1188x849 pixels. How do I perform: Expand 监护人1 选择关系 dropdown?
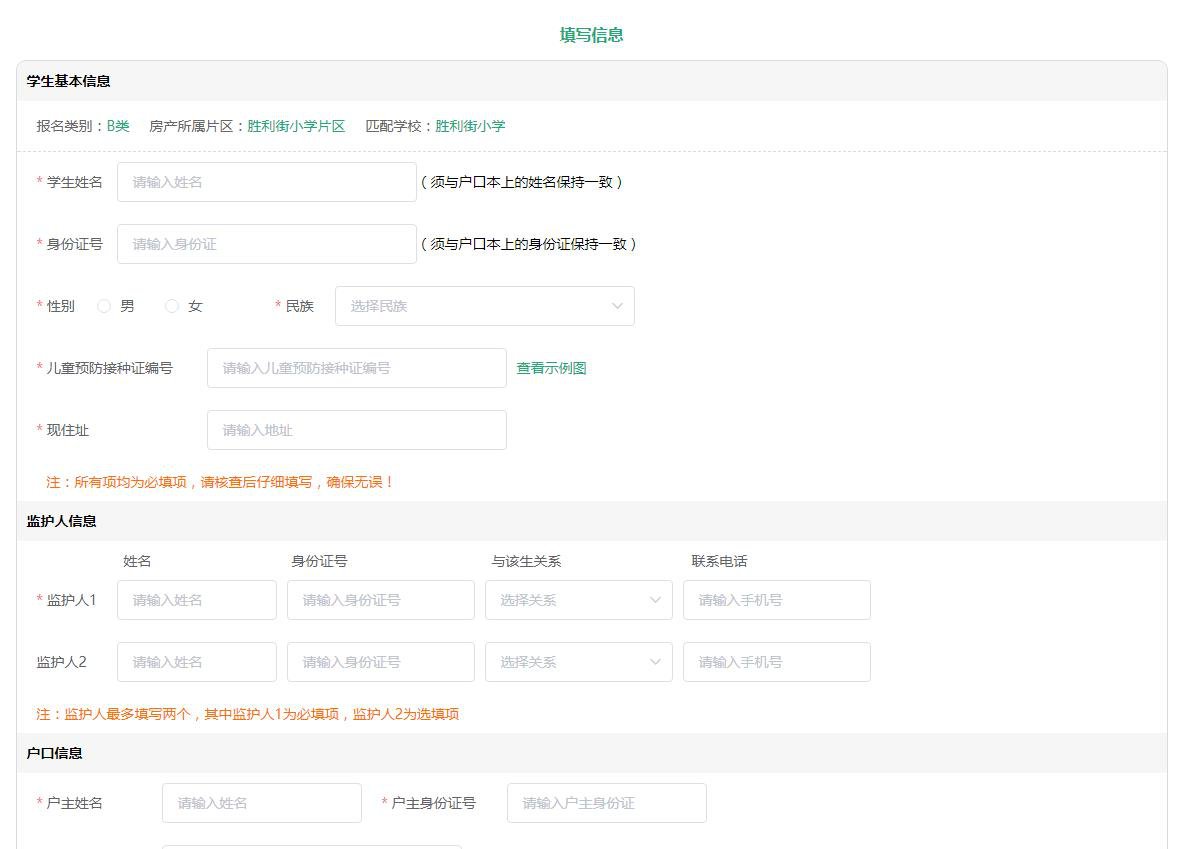(578, 600)
